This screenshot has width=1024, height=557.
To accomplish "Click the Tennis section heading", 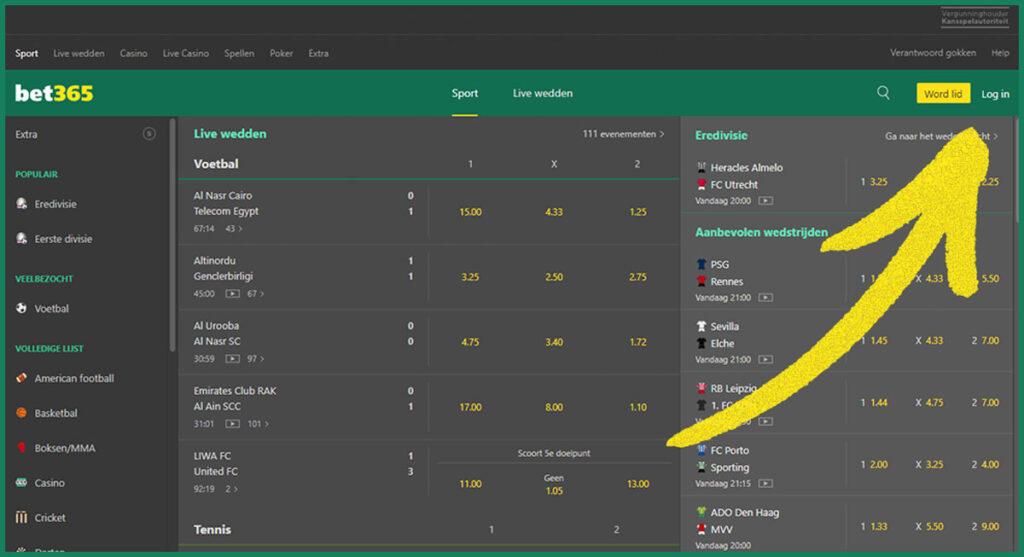I will pos(212,530).
